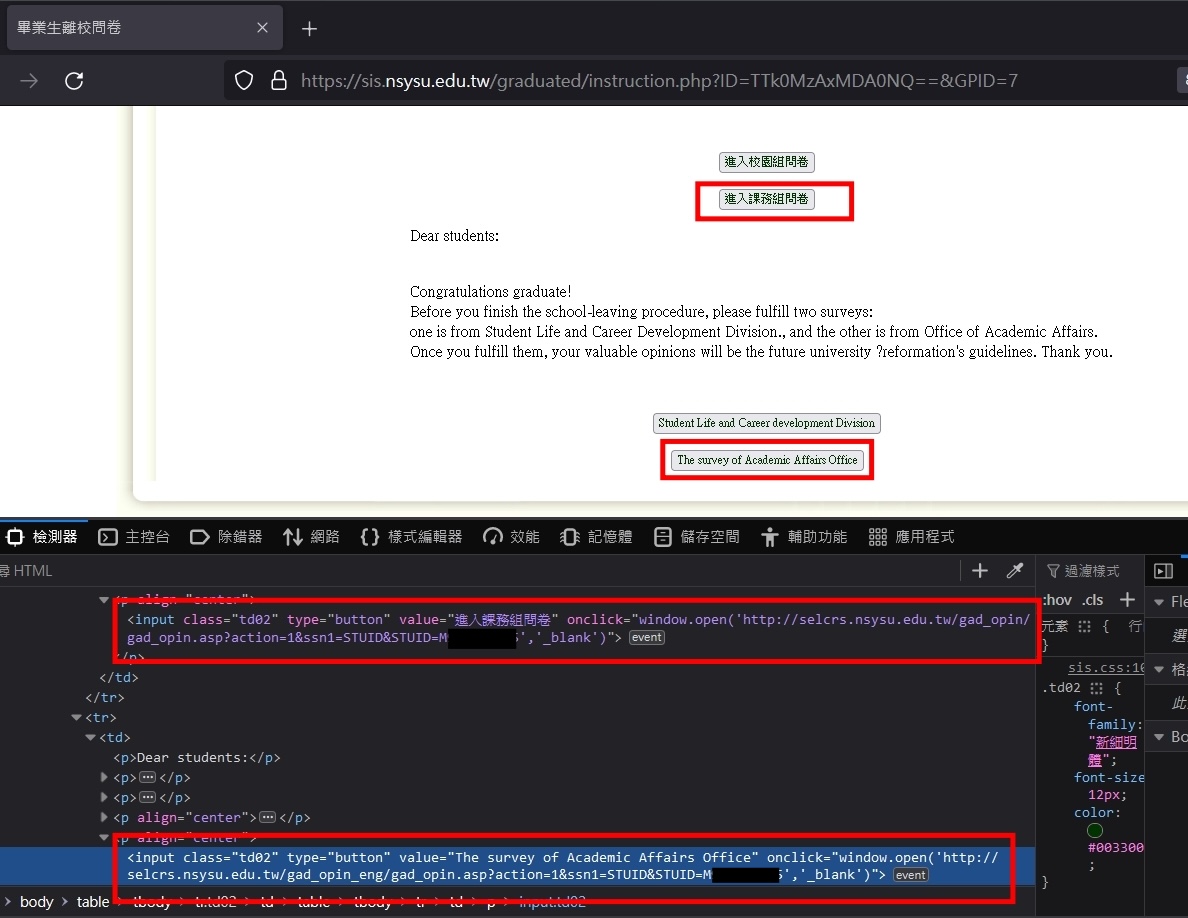Screen dimensions: 1188x918
Task: Click the padlock site security icon
Action: [279, 80]
